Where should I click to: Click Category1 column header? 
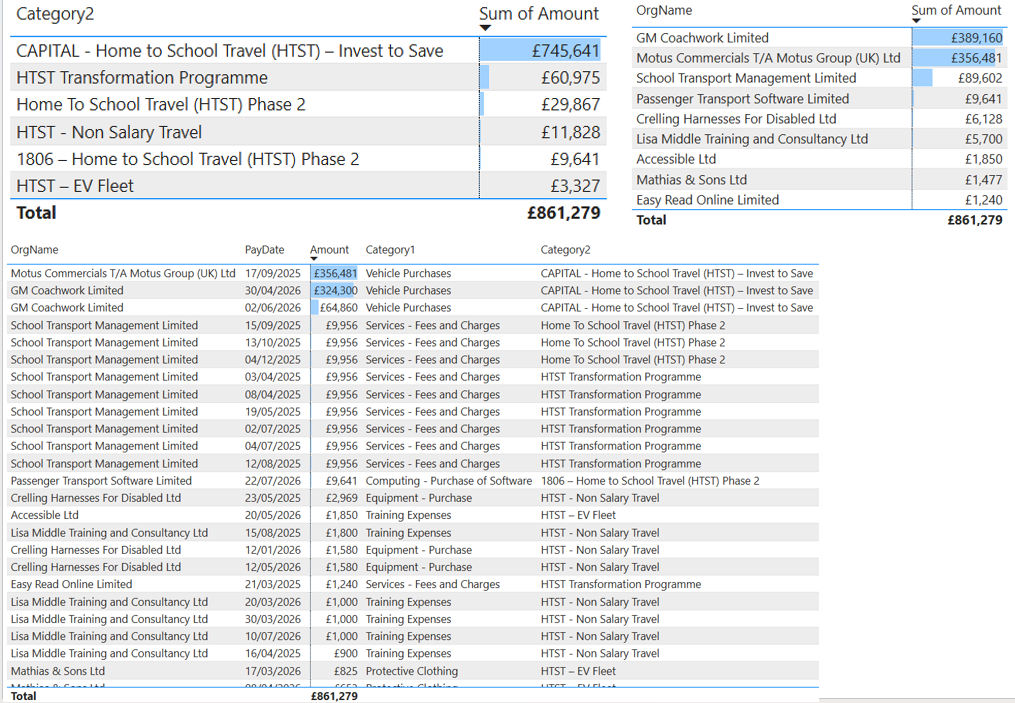[390, 250]
